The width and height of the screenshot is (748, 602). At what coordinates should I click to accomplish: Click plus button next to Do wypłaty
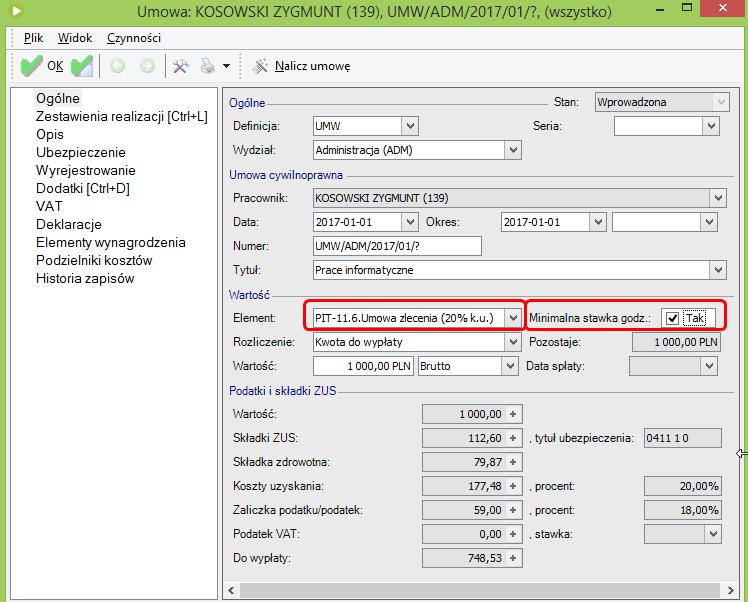(513, 558)
